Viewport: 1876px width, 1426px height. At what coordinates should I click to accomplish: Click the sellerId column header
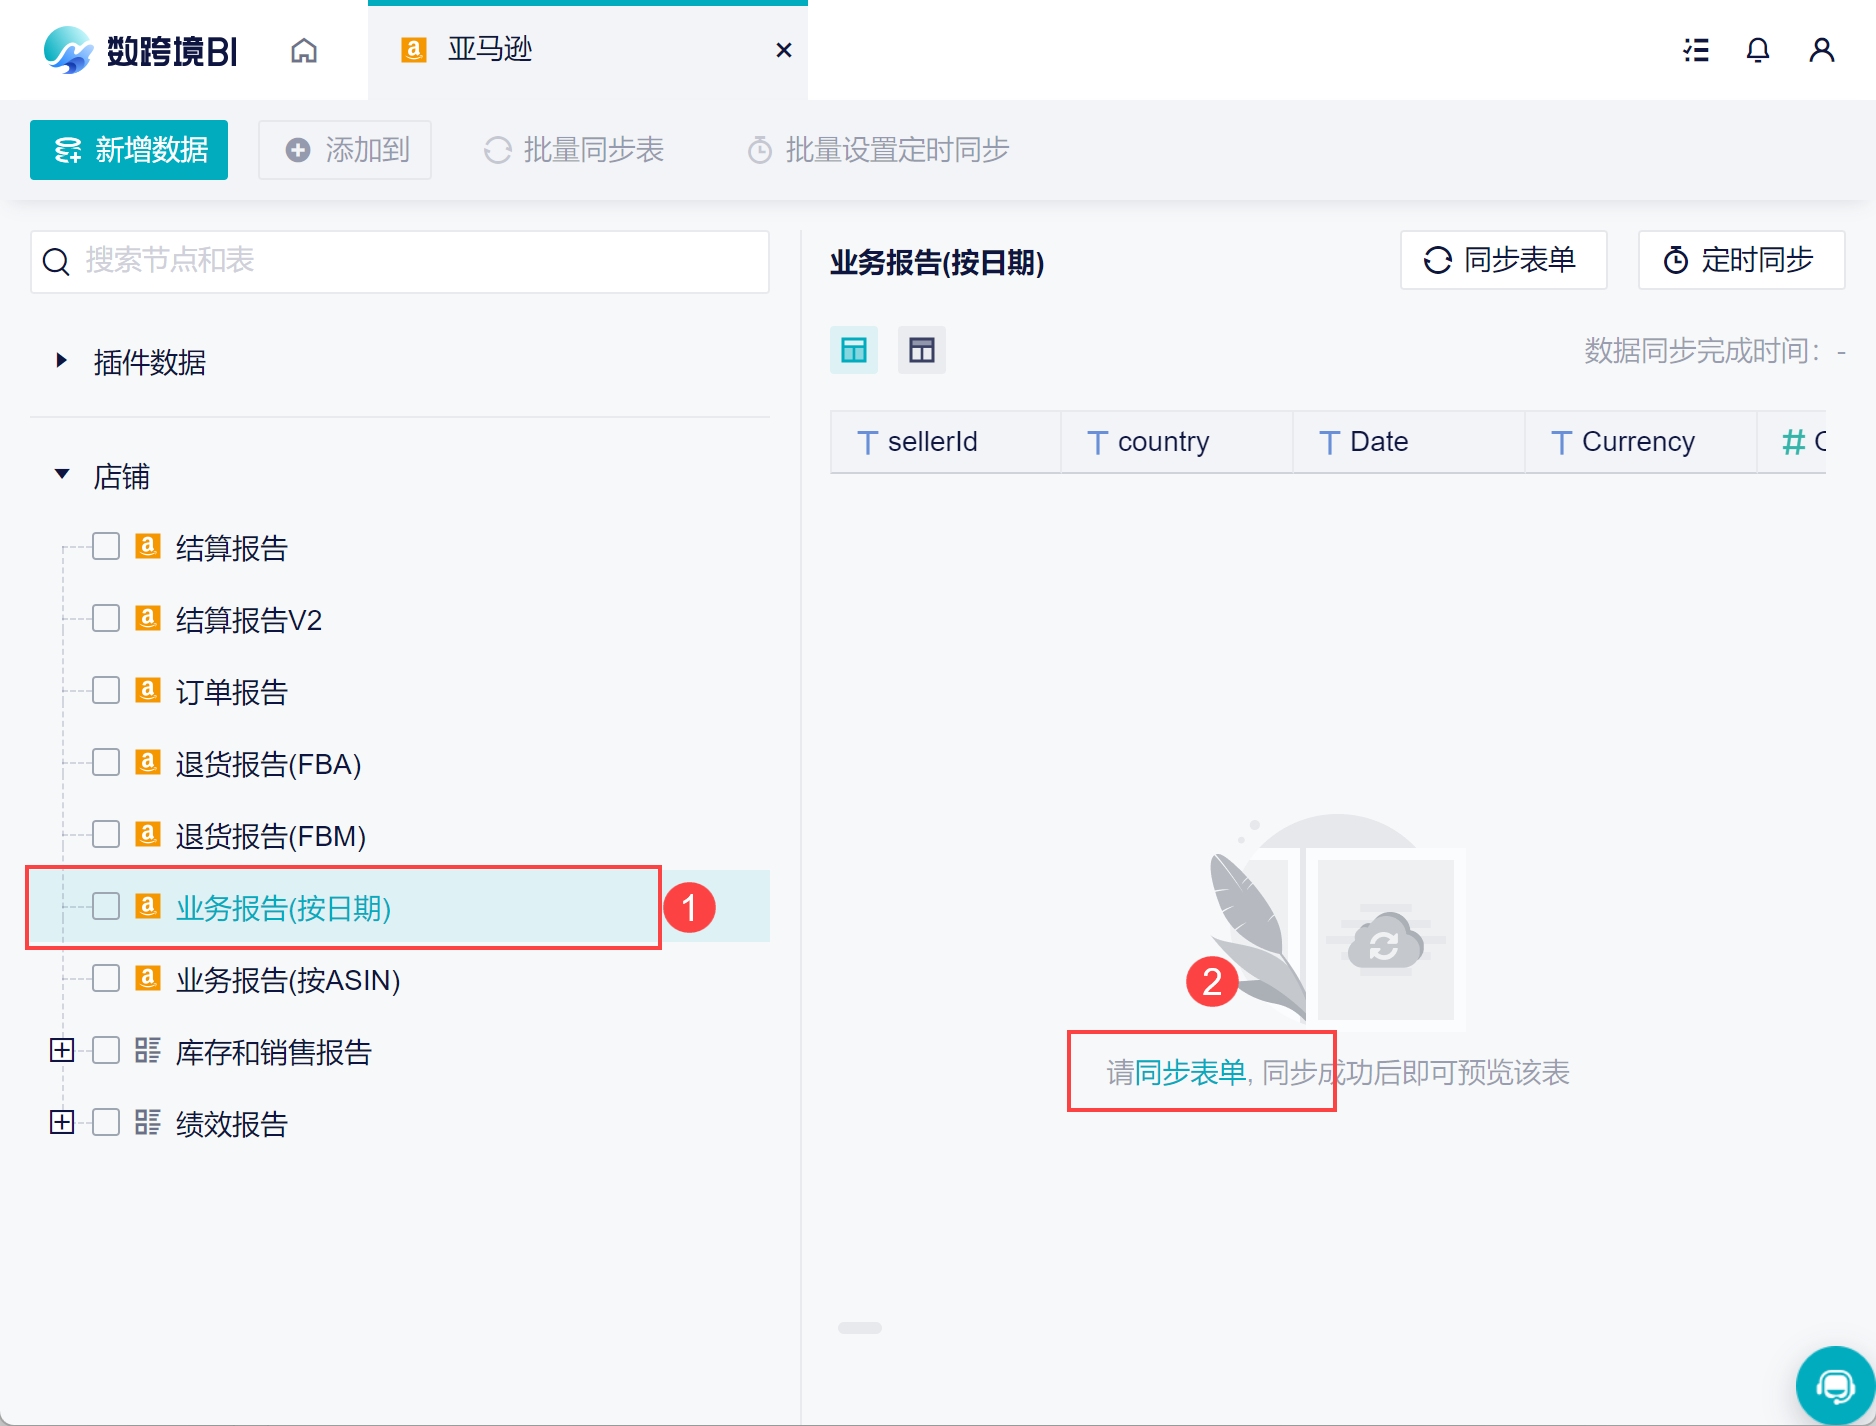click(946, 442)
